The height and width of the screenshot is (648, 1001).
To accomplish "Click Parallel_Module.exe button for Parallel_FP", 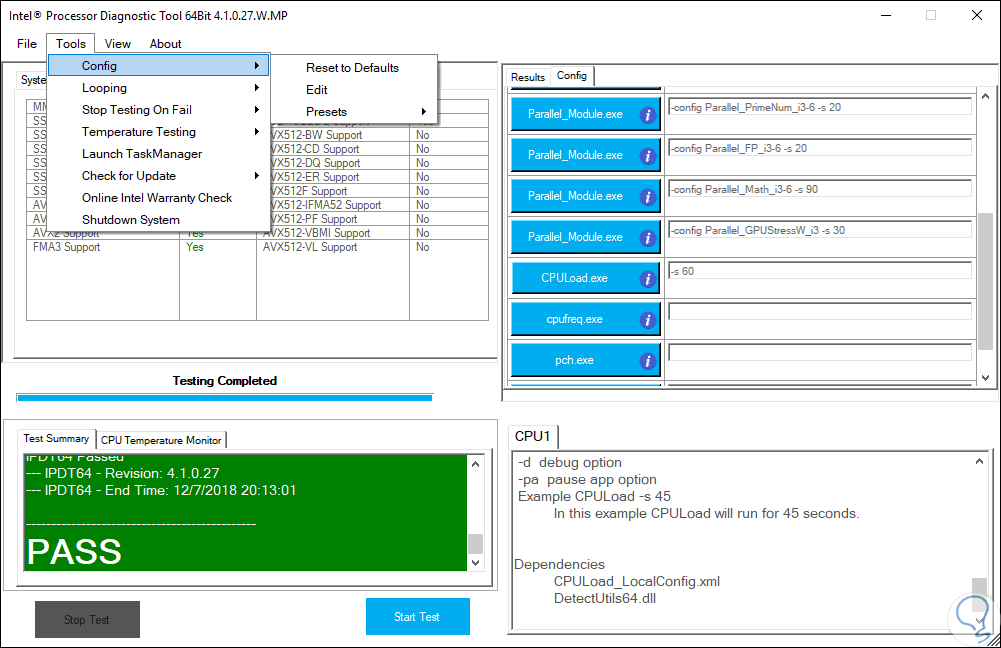I will coord(585,155).
